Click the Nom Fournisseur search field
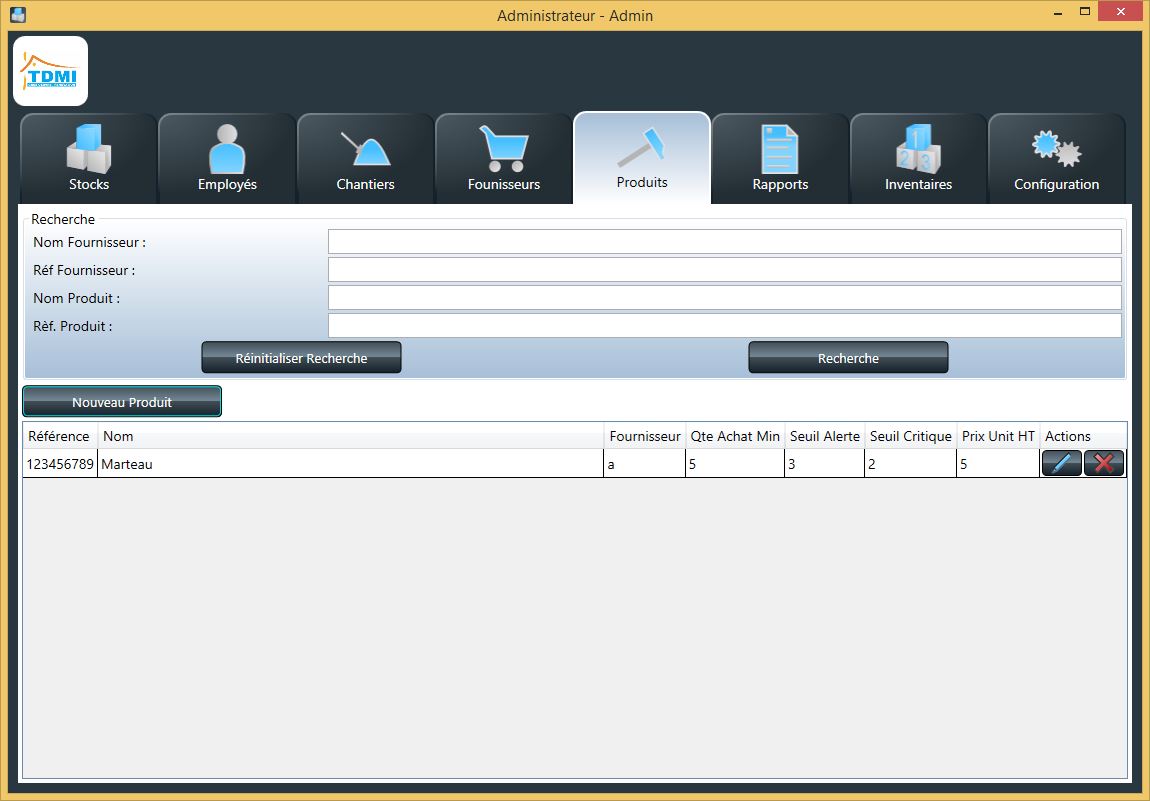Viewport: 1150px width, 801px height. (725, 241)
